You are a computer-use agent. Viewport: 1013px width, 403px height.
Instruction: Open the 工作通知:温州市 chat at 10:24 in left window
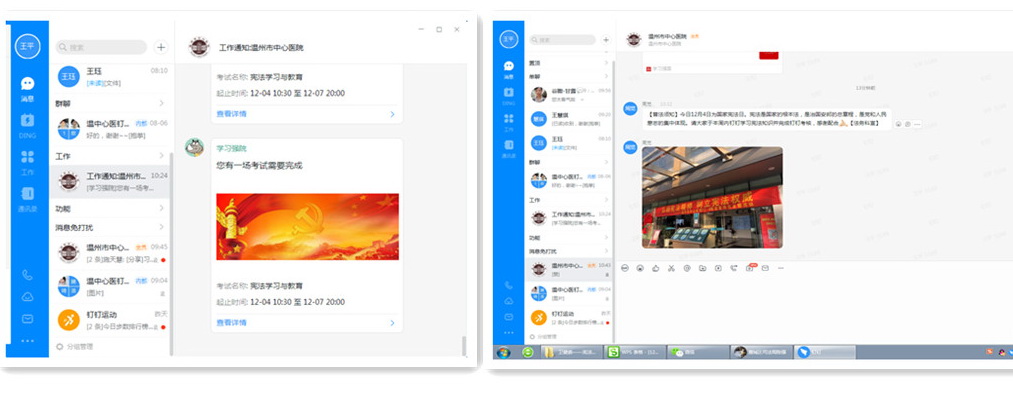109,181
